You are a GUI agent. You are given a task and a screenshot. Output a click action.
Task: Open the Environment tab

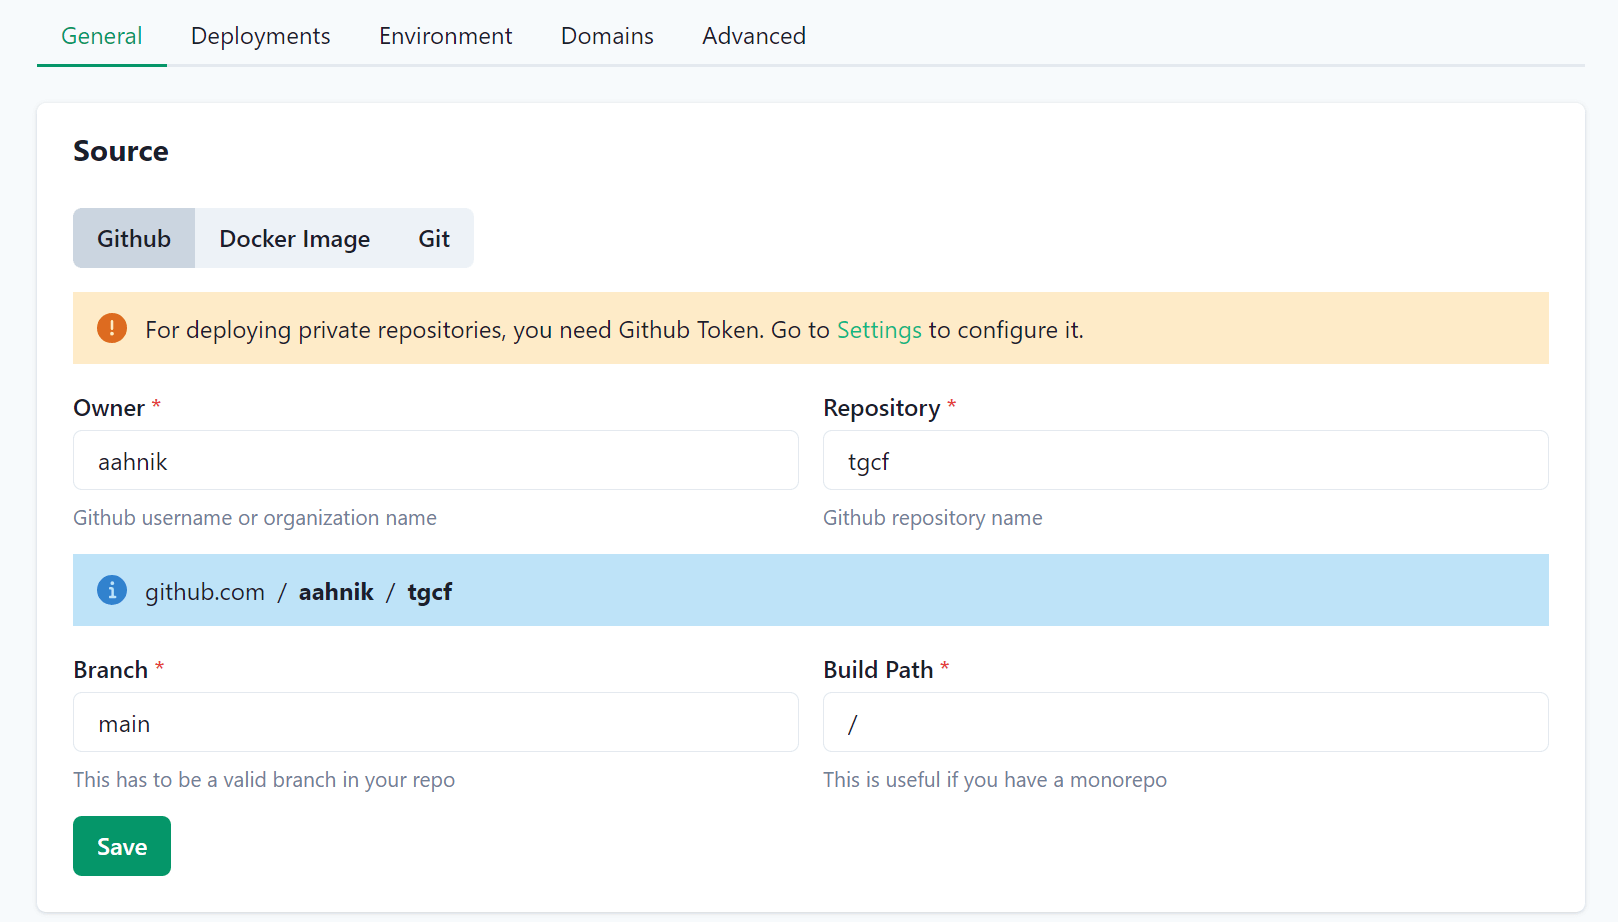446,36
